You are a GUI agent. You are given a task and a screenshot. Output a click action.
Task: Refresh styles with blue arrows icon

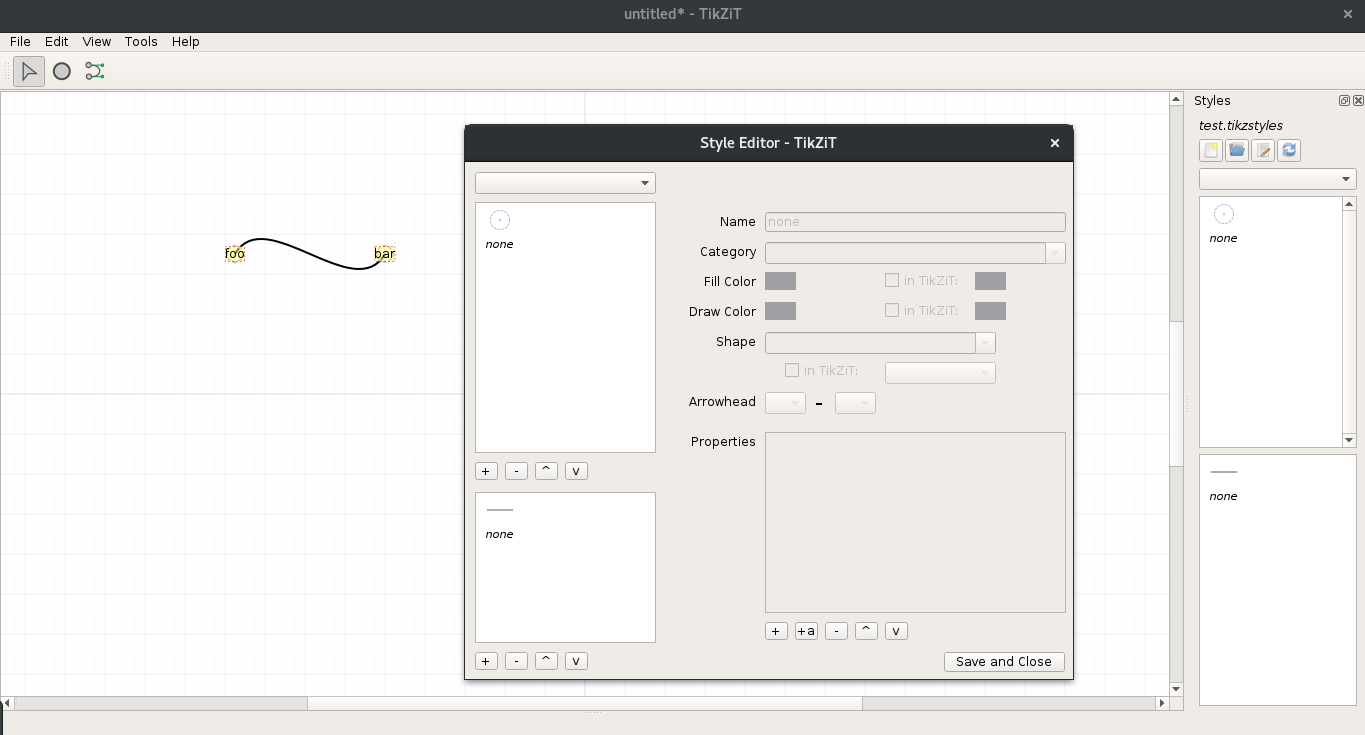click(1289, 150)
